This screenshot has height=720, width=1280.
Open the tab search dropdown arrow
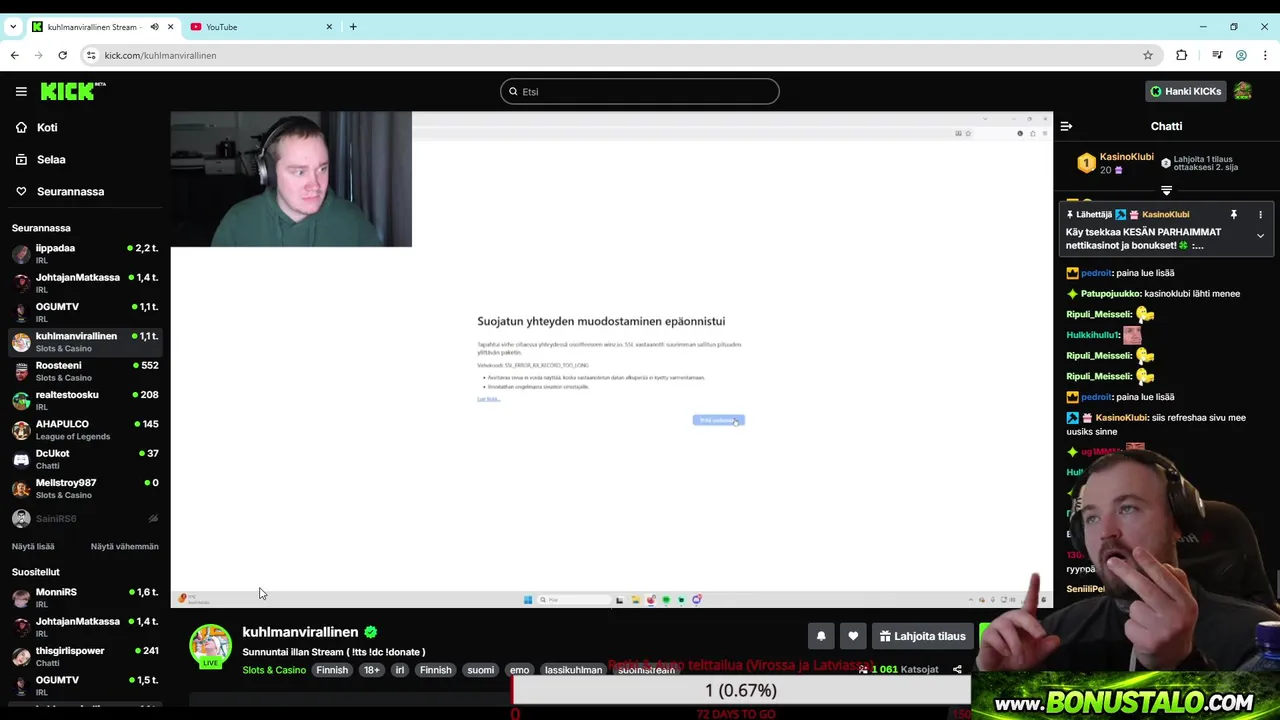point(12,27)
